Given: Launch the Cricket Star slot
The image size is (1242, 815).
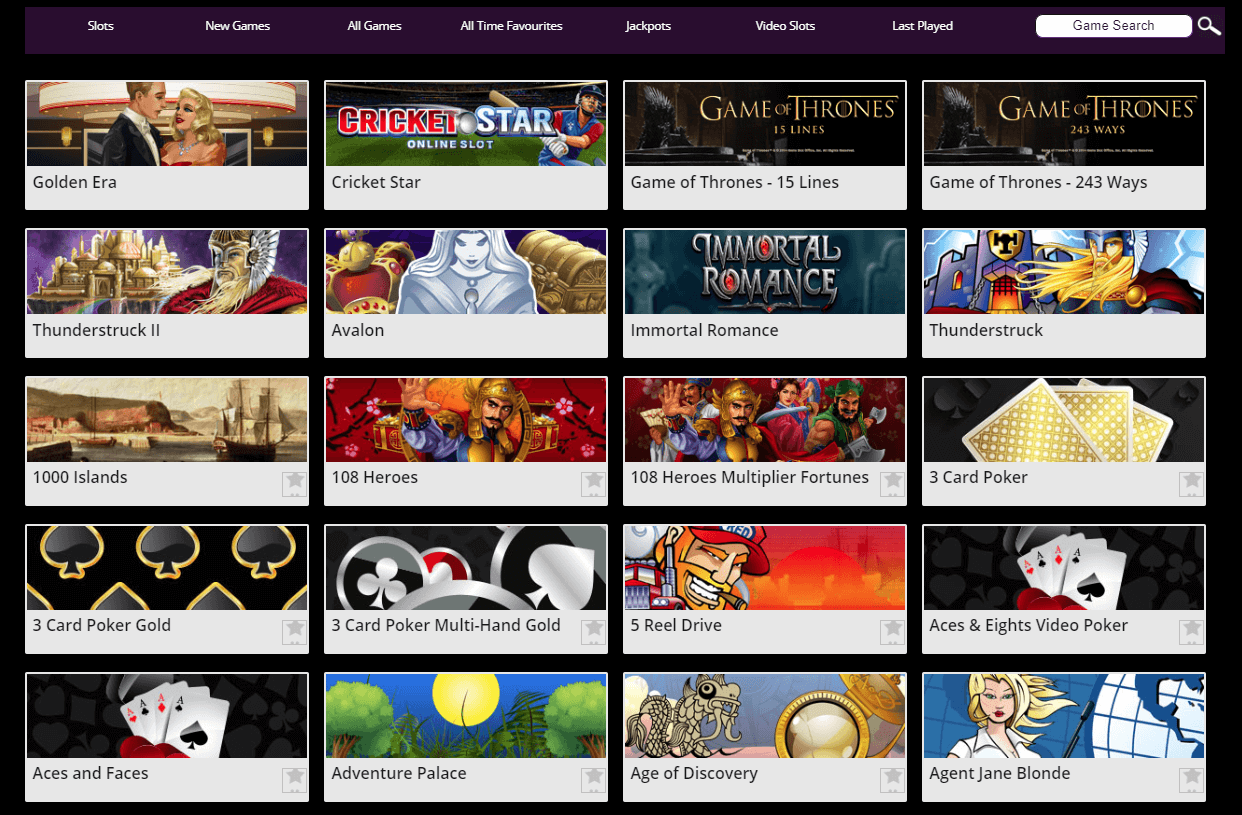Looking at the screenshot, I should pos(465,123).
